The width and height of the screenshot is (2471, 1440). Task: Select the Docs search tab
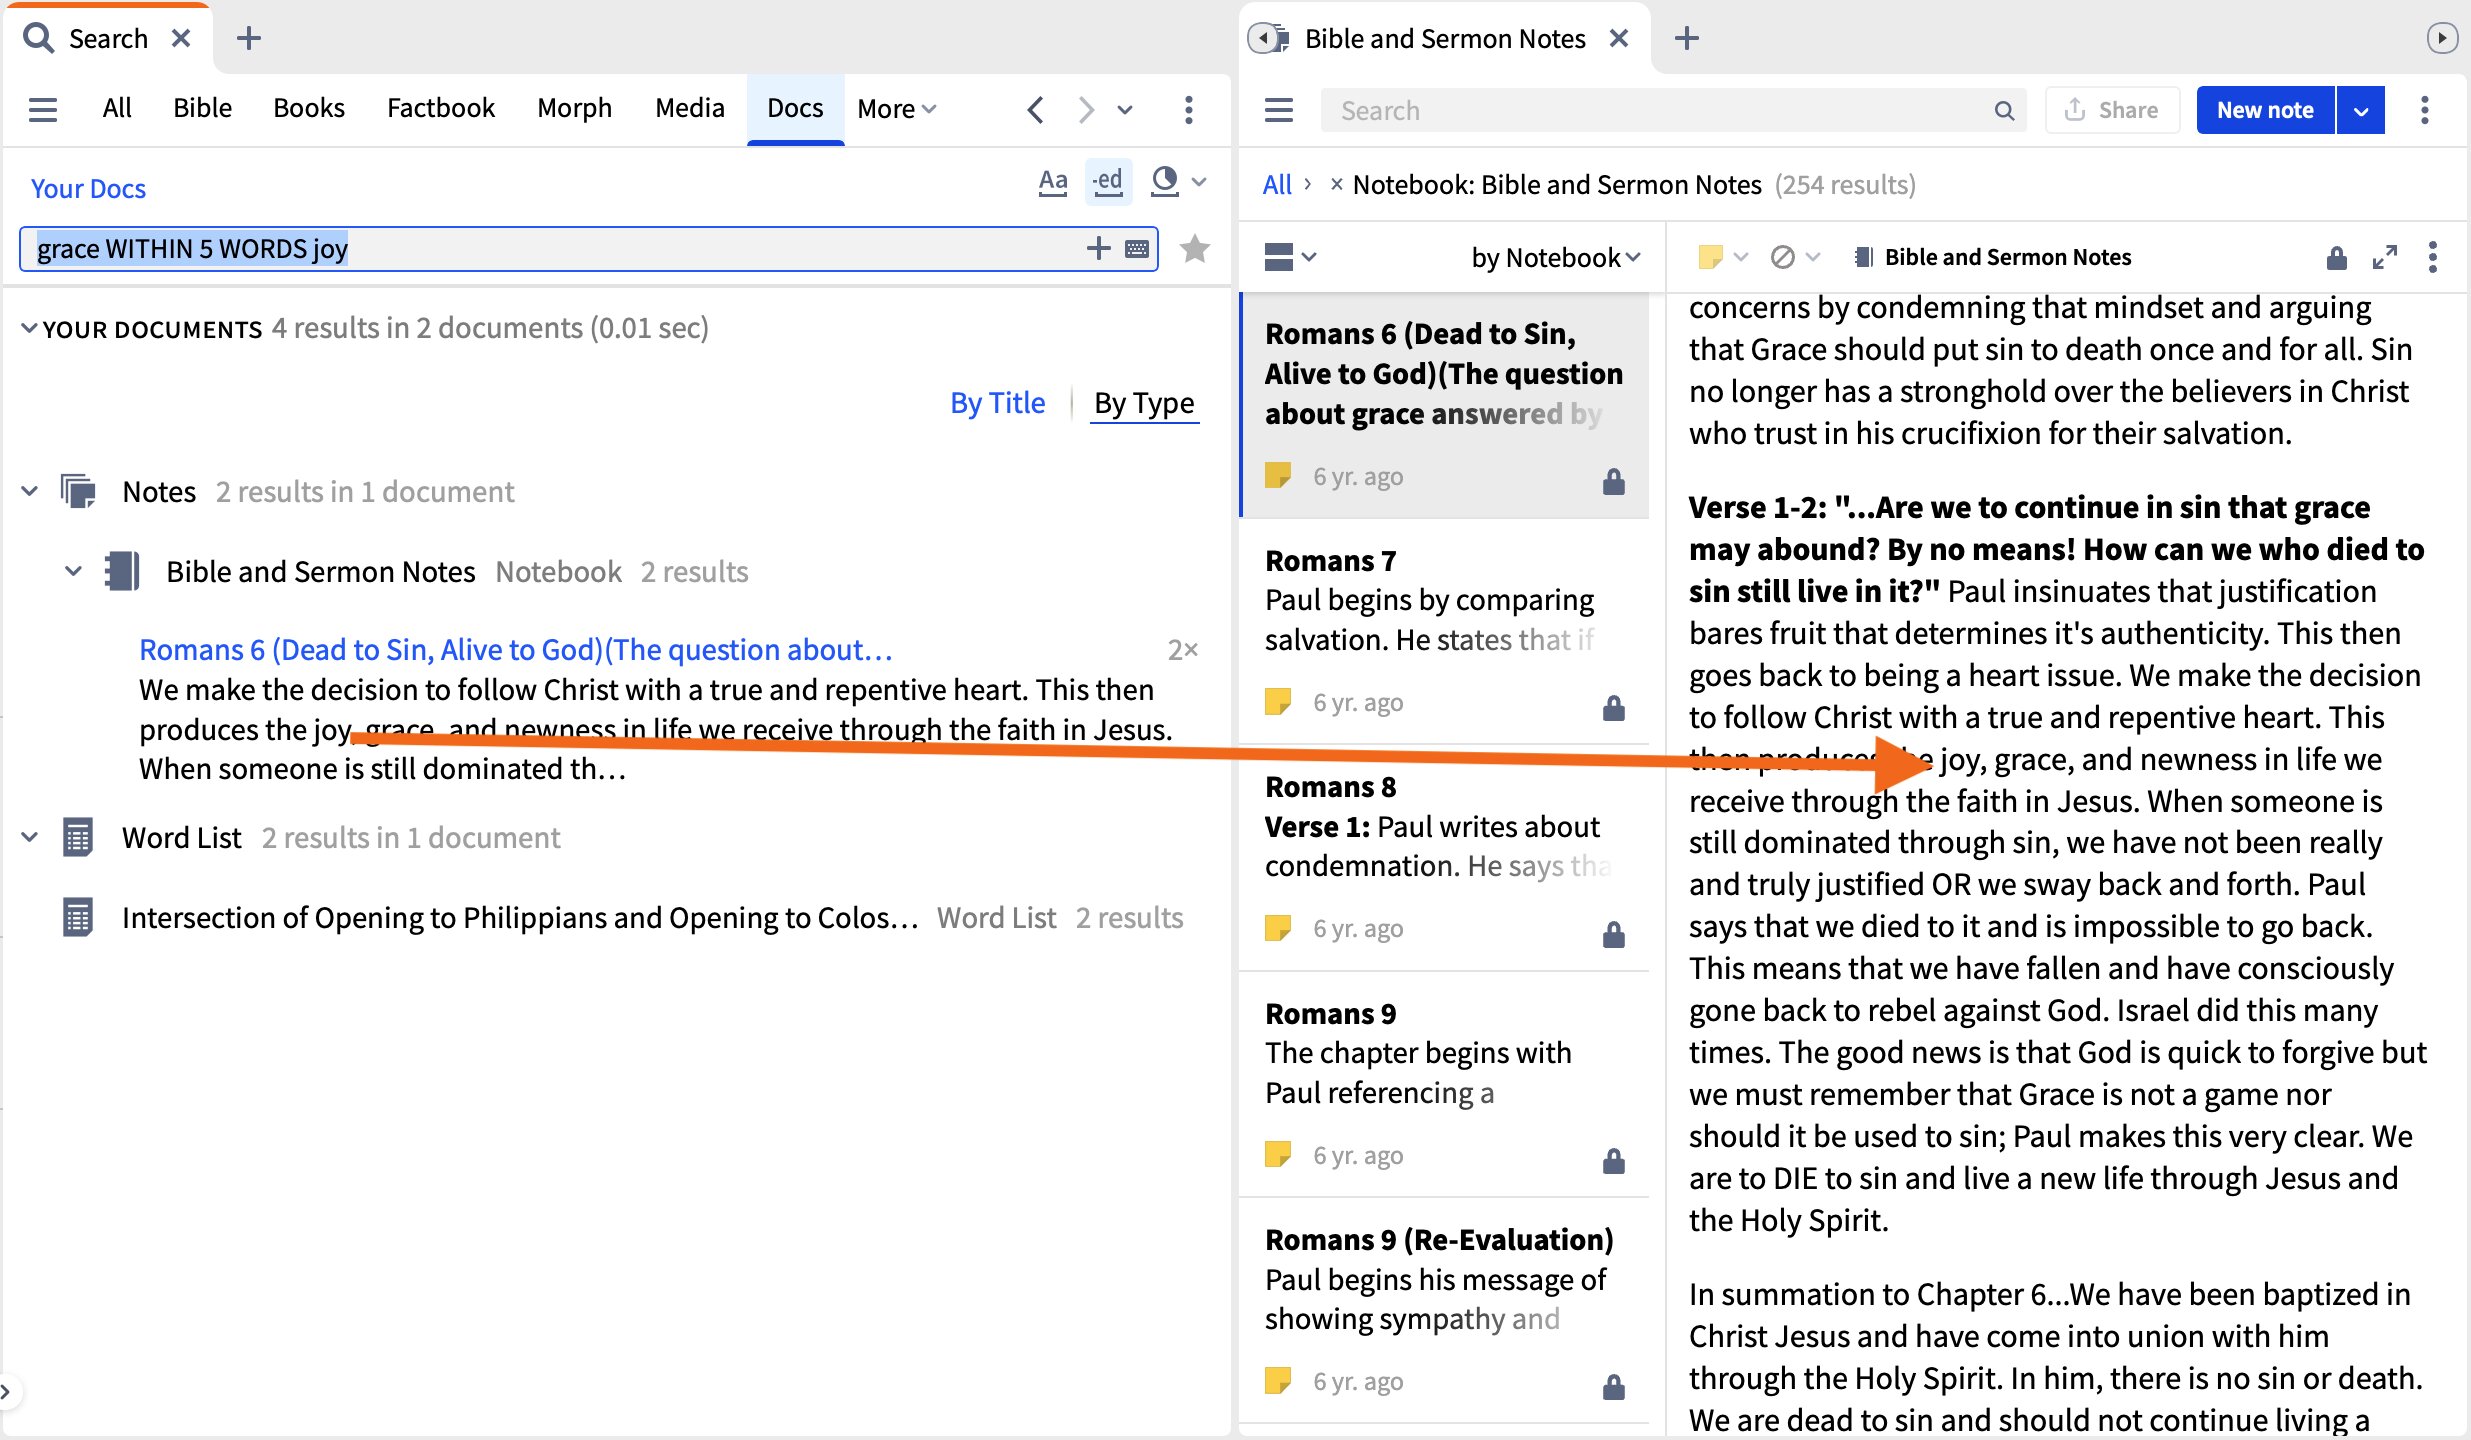(795, 108)
